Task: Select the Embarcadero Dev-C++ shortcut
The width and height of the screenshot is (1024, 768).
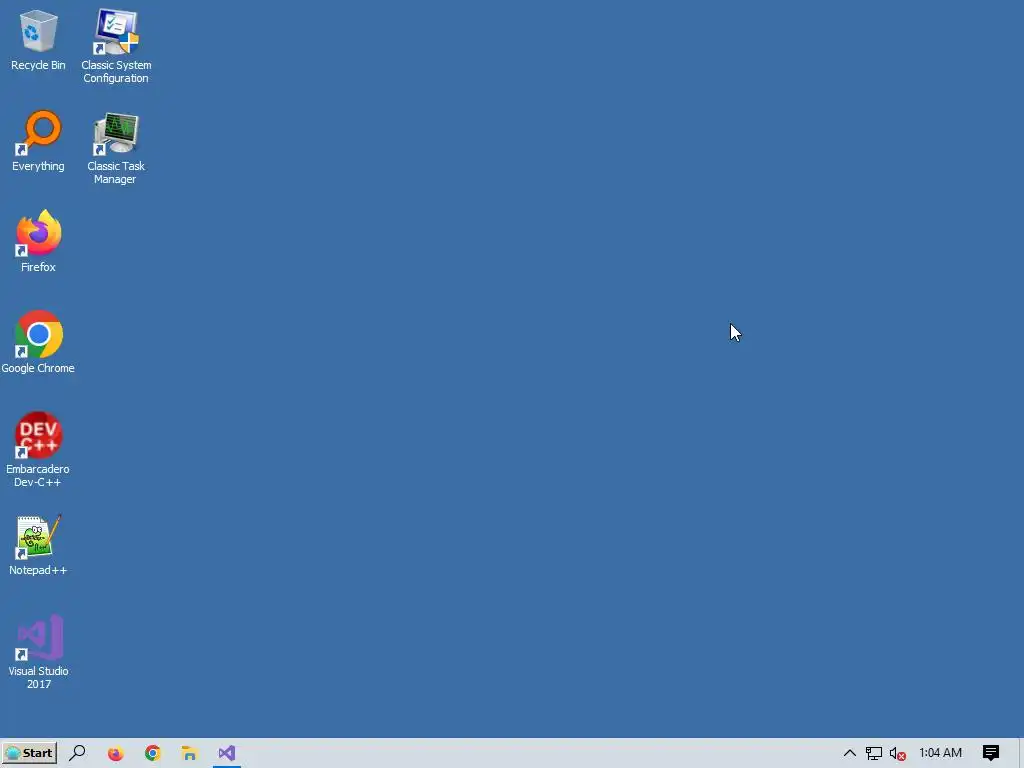Action: click(38, 449)
